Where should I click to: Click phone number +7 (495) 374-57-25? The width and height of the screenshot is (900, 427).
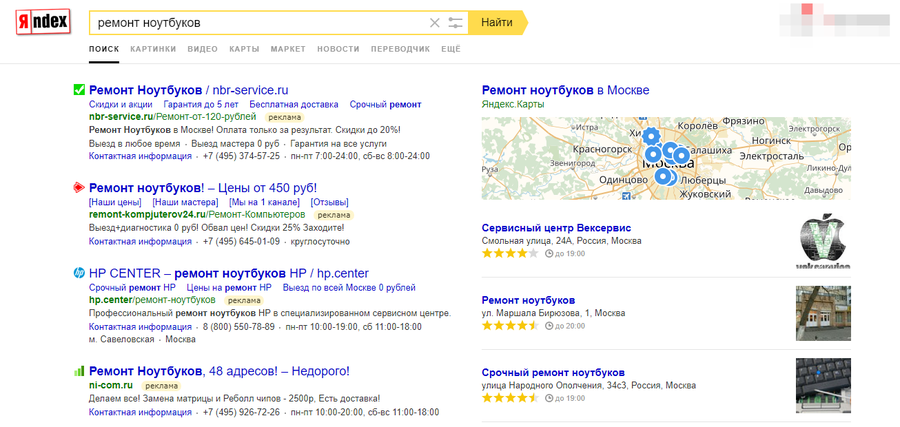[x=241, y=156]
